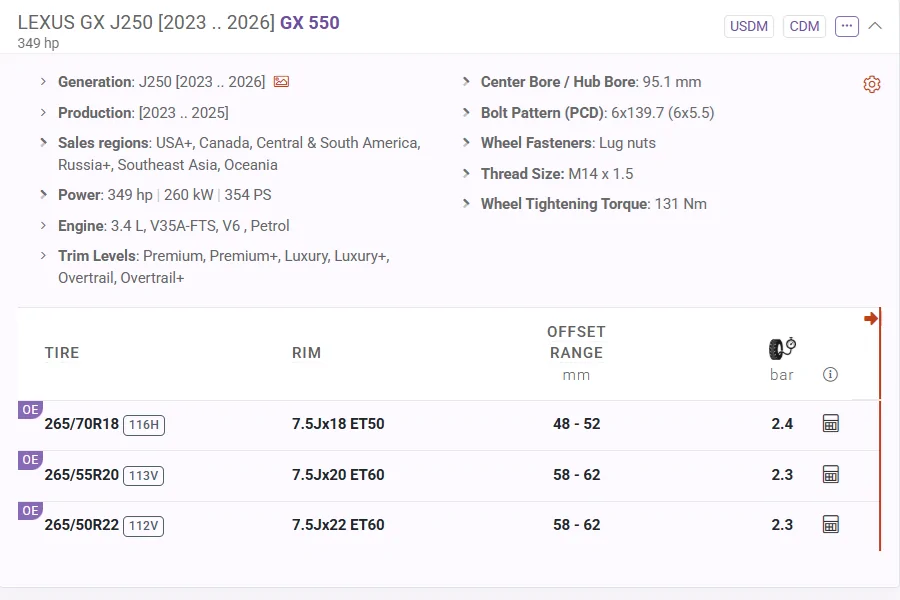Click the red arrow scroll indicator
The image size is (900, 600).
870,319
